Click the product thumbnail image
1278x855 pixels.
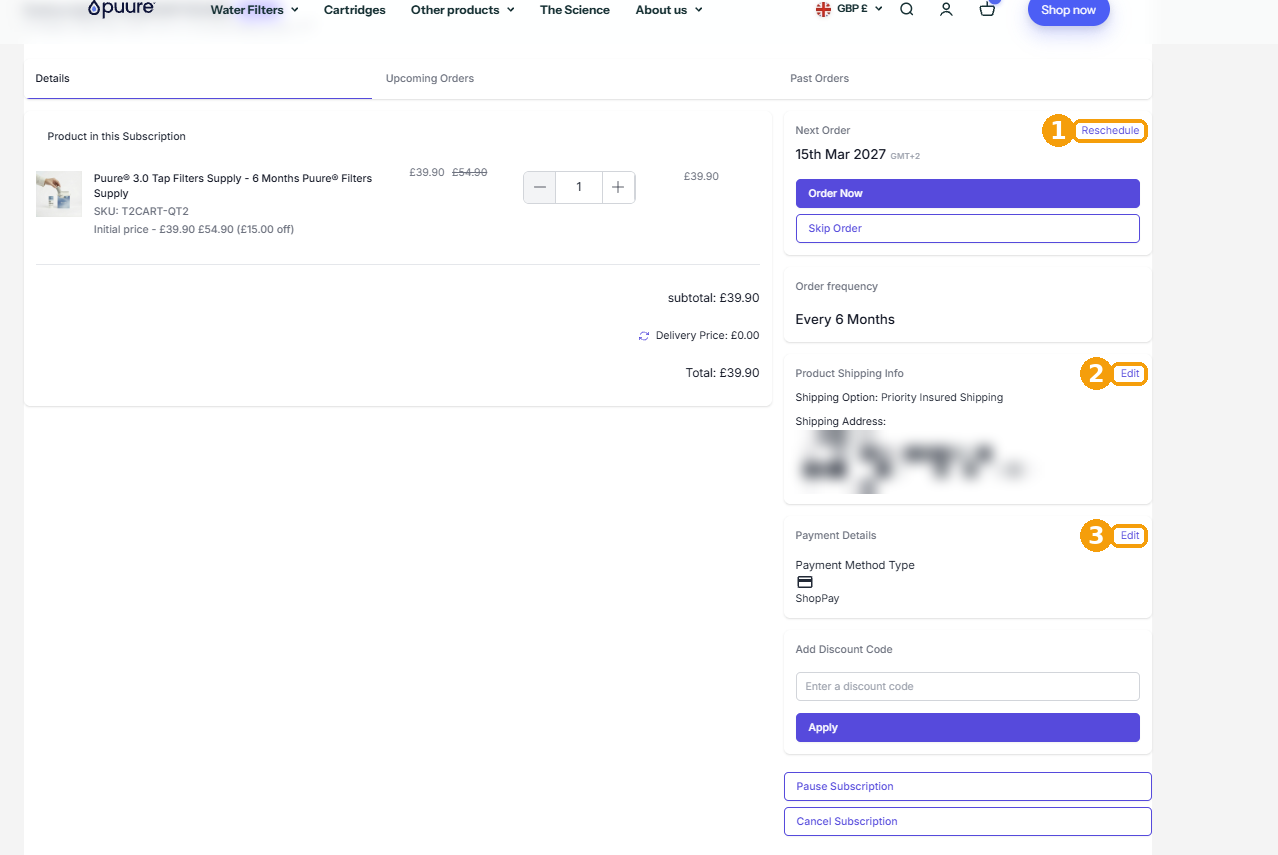[59, 194]
